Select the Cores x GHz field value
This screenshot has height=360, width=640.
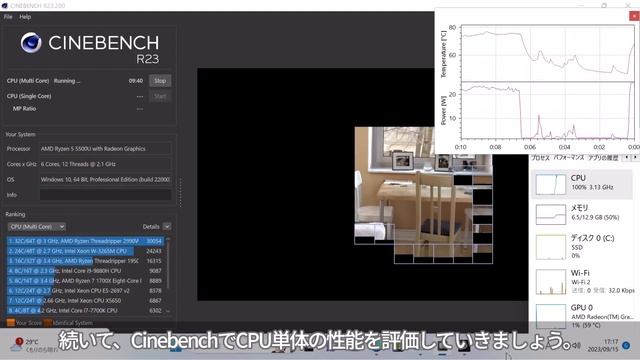[105, 164]
